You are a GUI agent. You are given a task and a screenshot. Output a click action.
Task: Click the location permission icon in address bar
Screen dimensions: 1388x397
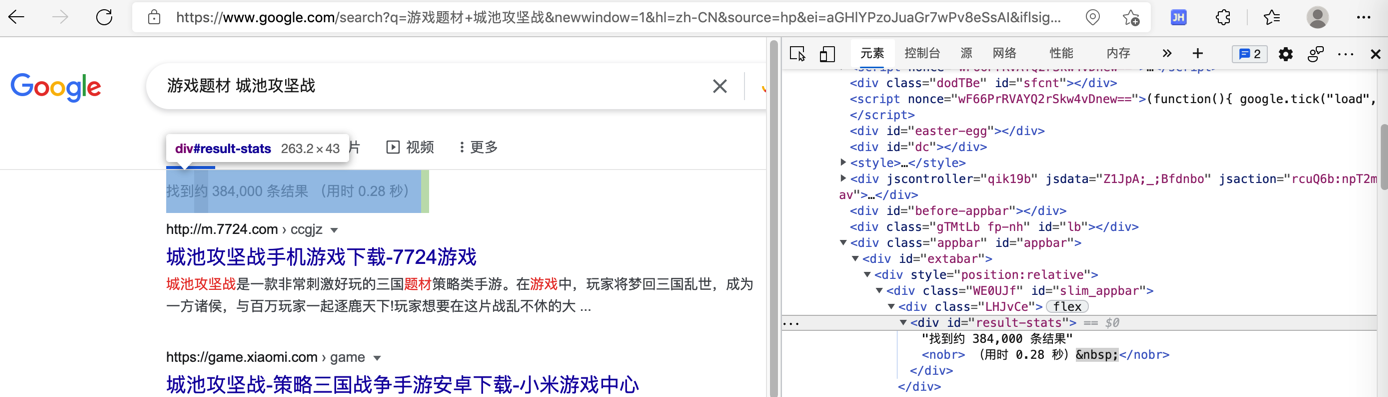click(1093, 18)
